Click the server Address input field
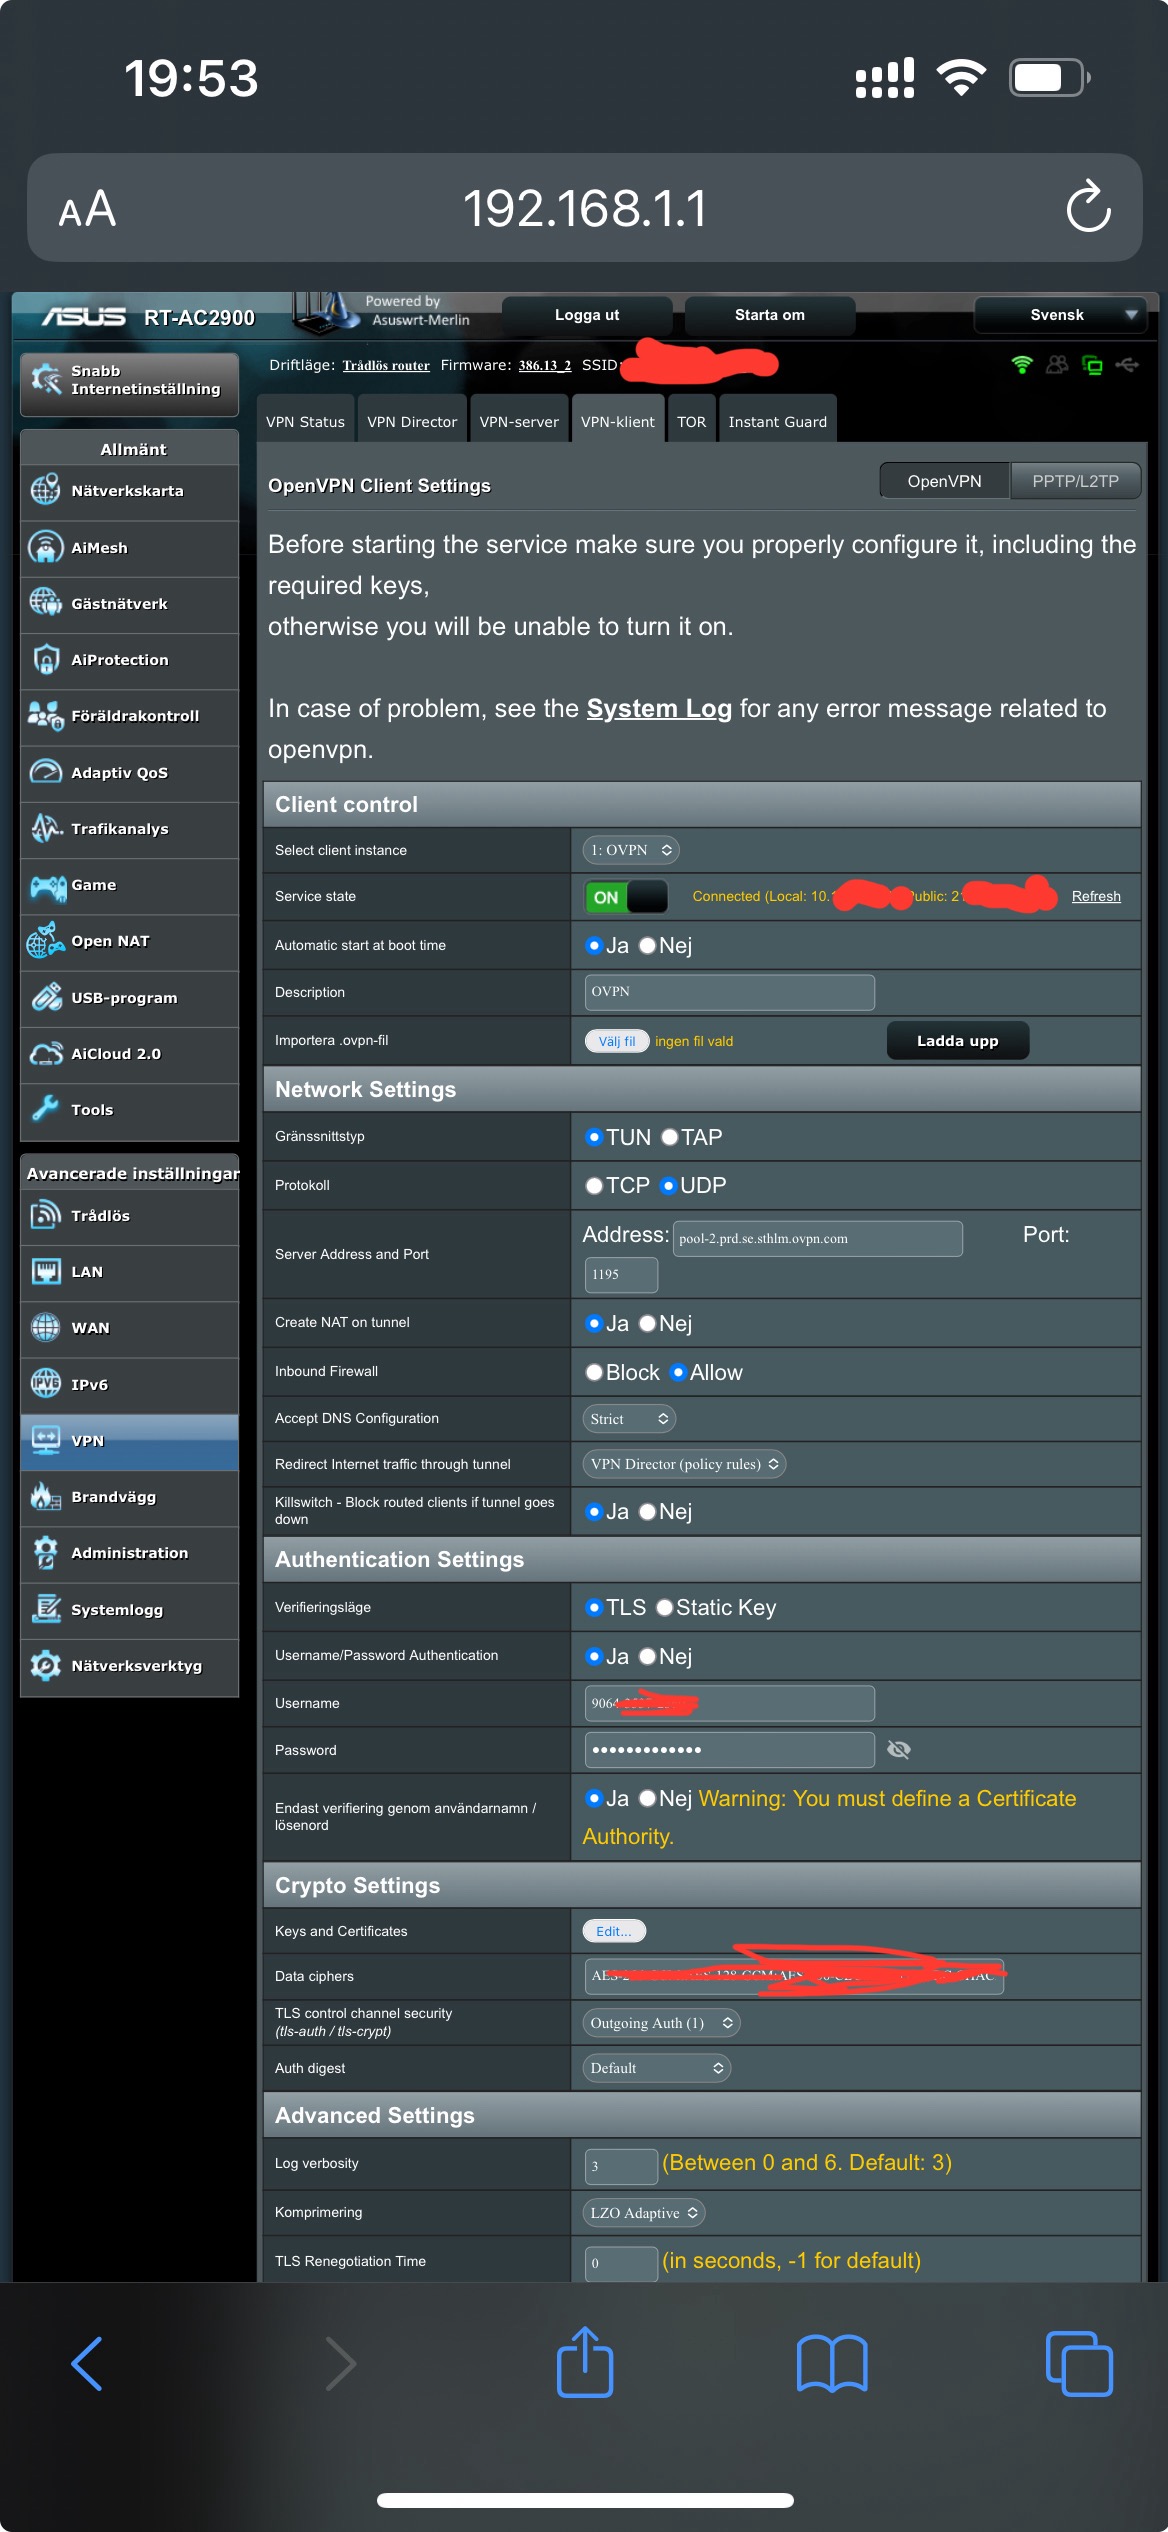This screenshot has width=1168, height=2532. pyautogui.click(x=817, y=1238)
